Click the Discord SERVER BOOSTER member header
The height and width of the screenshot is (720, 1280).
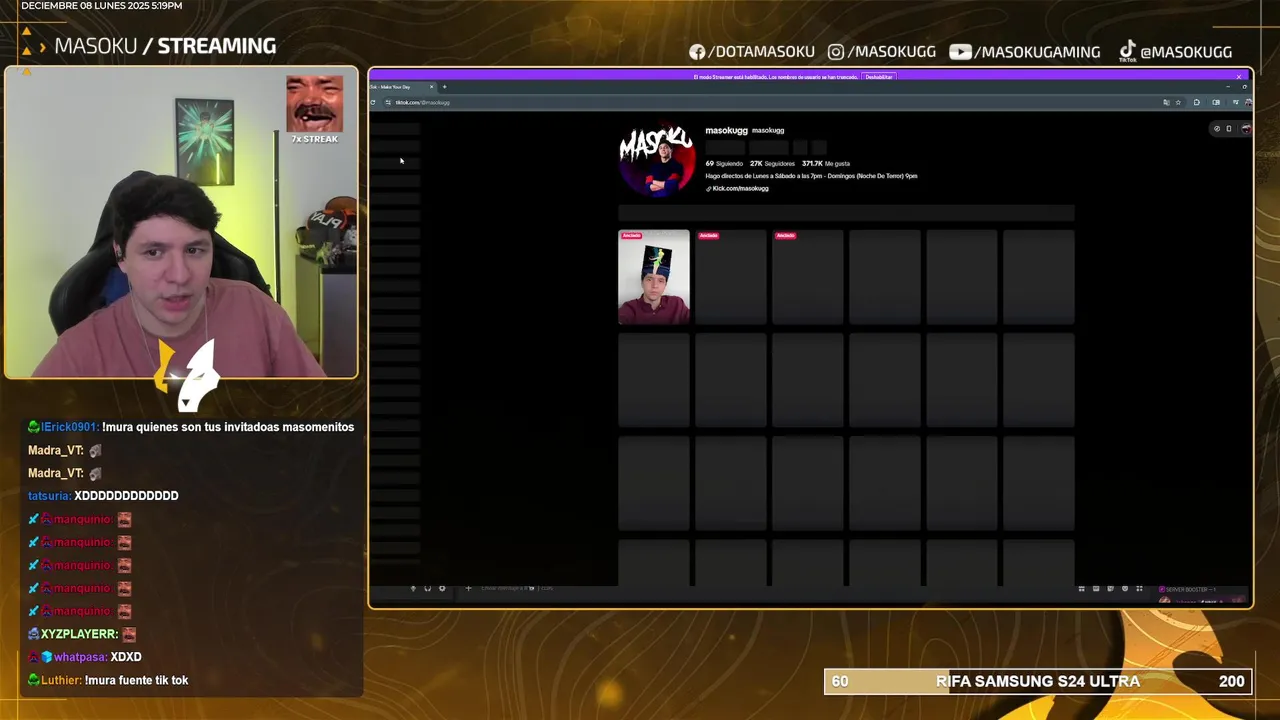point(1186,589)
